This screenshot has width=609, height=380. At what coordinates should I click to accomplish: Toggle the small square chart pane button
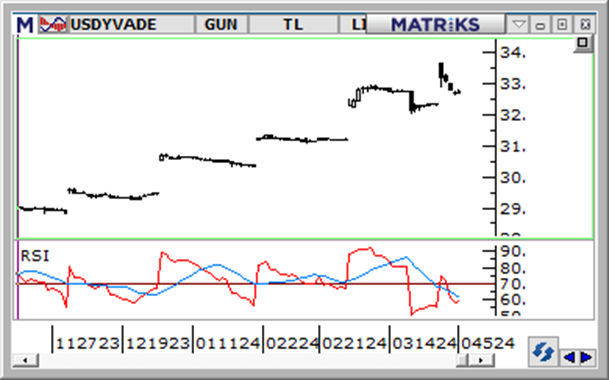pyautogui.click(x=583, y=43)
